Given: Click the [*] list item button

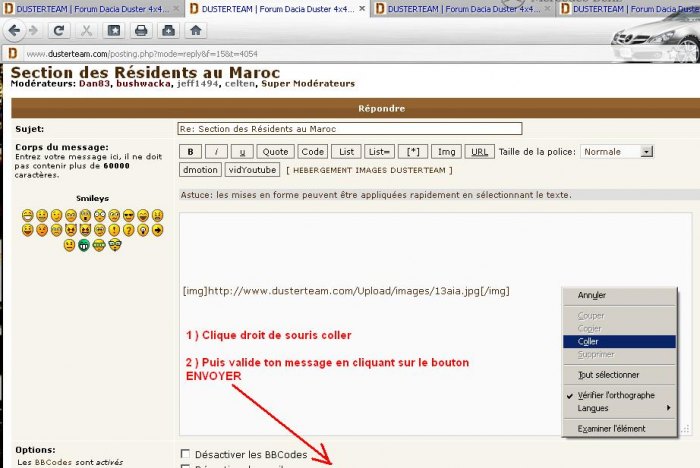Looking at the screenshot, I should [x=413, y=152].
